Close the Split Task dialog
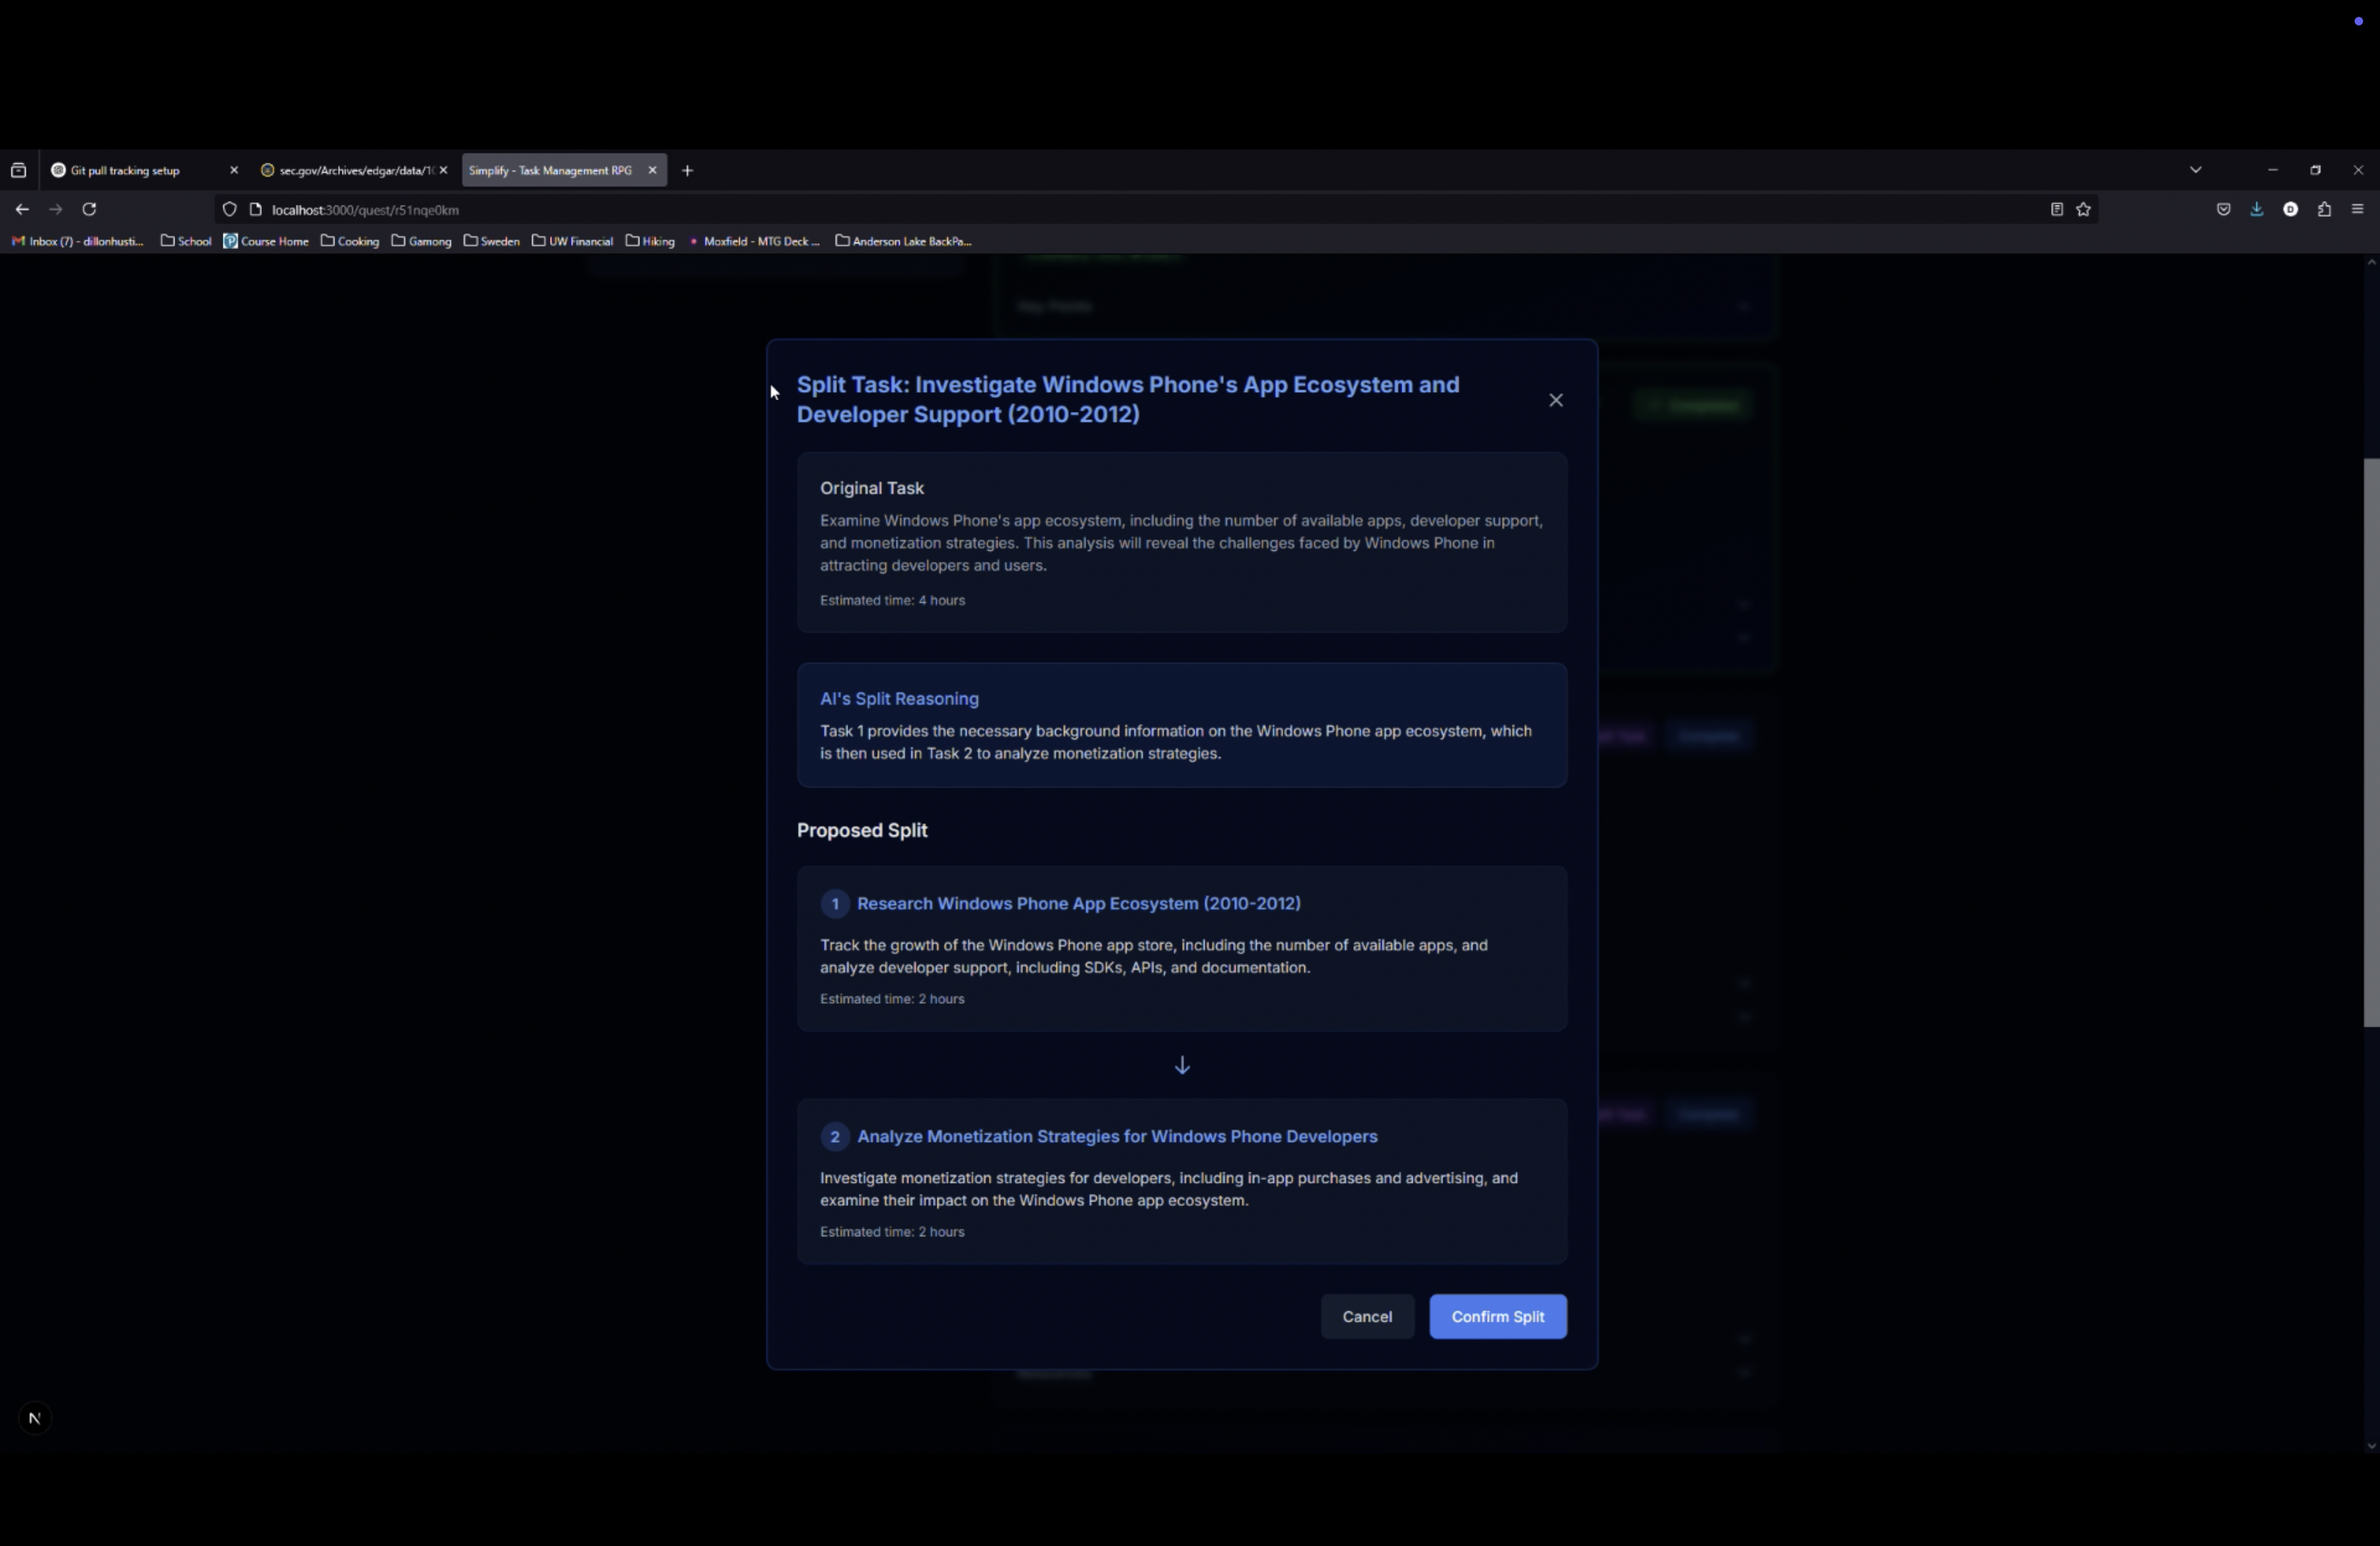This screenshot has width=2380, height=1546. (1555, 400)
